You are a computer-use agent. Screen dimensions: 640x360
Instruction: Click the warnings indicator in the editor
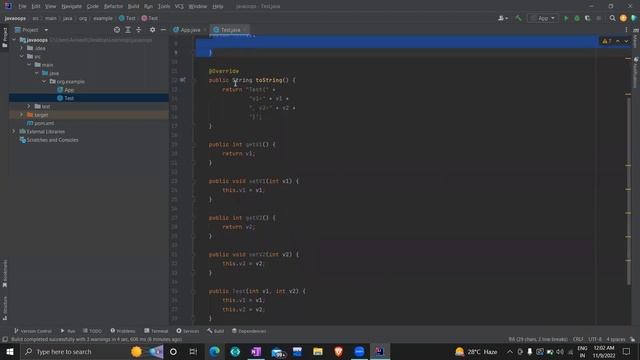click(607, 41)
